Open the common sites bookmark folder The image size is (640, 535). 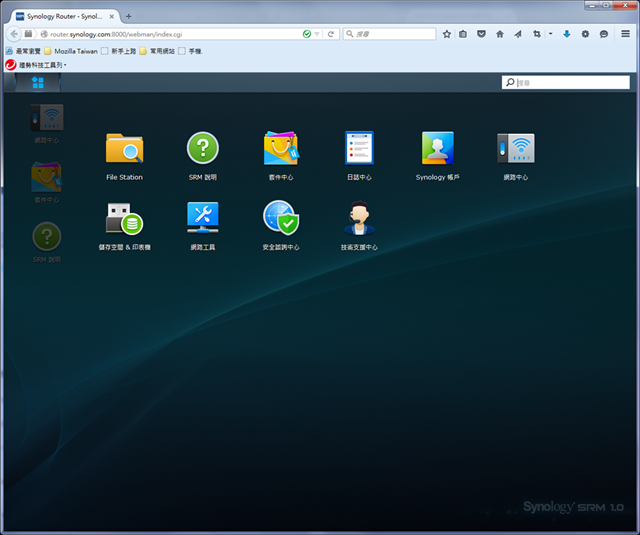coord(157,51)
